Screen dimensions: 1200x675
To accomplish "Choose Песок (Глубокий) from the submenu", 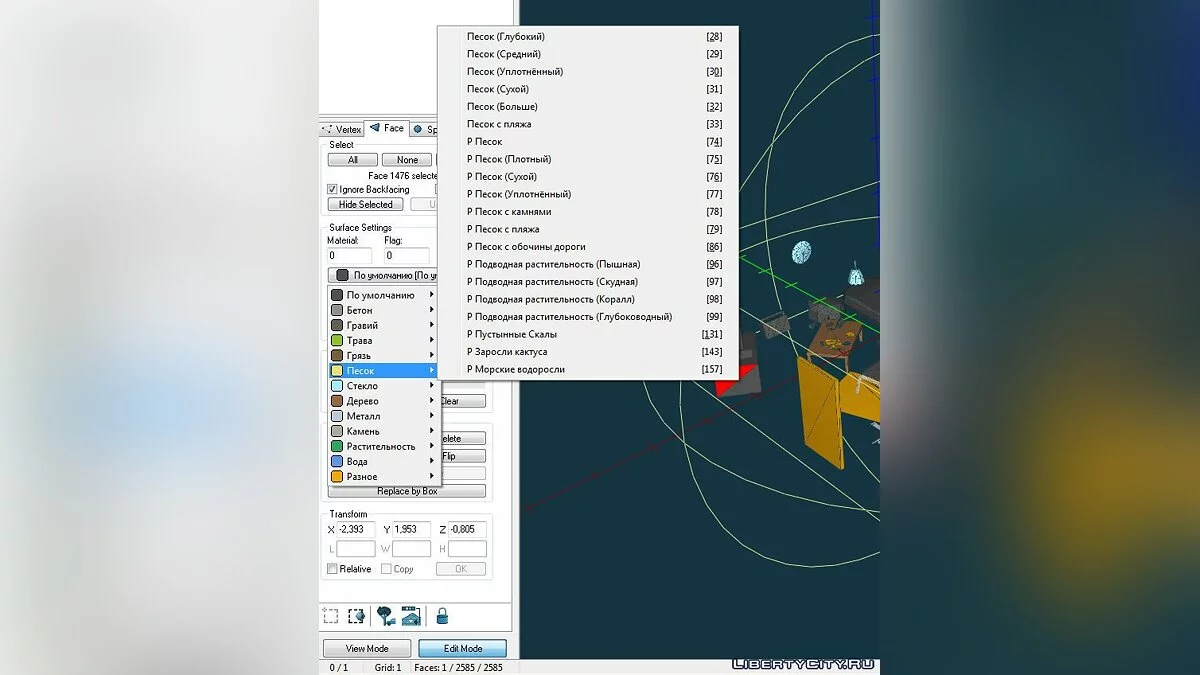I will pyautogui.click(x=505, y=37).
